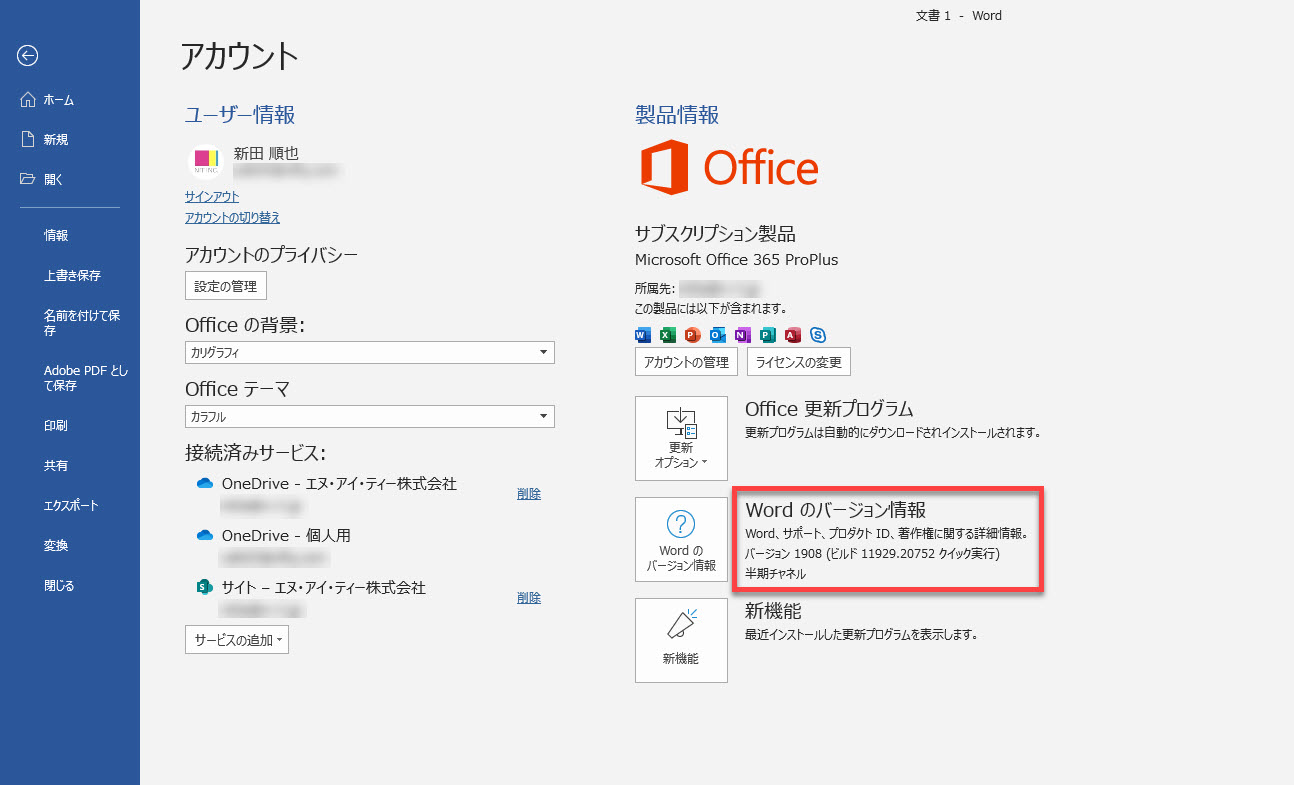
Task: Open the 新機能 megaphone button
Action: [x=681, y=640]
